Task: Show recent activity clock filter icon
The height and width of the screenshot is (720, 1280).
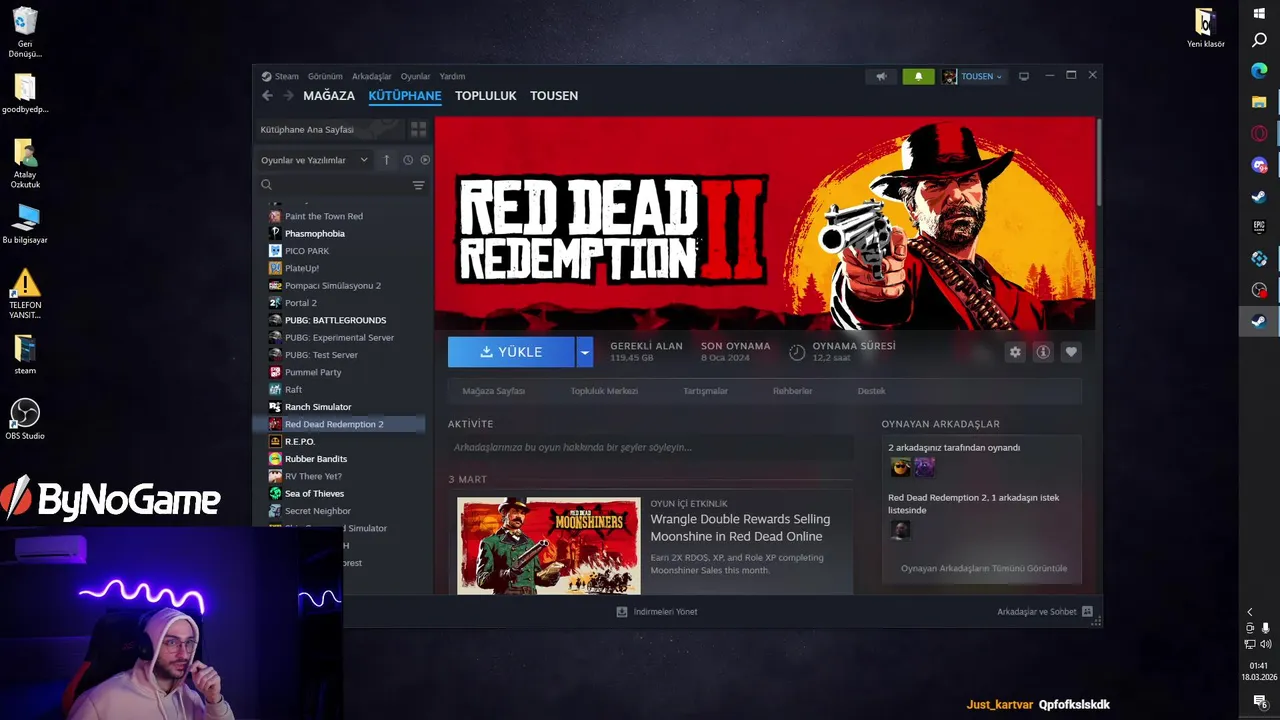Action: click(408, 160)
